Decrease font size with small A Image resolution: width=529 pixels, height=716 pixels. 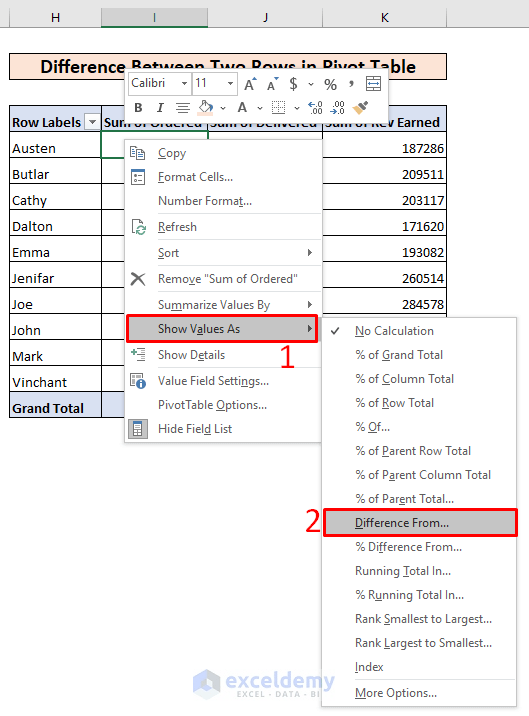(x=273, y=84)
